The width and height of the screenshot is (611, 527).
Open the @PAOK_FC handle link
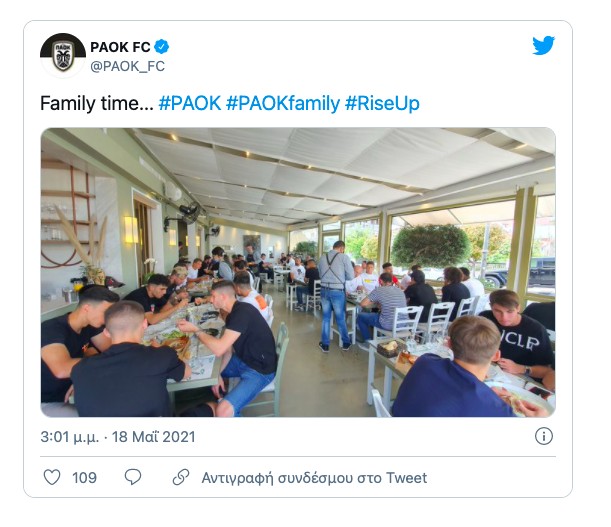click(x=128, y=66)
